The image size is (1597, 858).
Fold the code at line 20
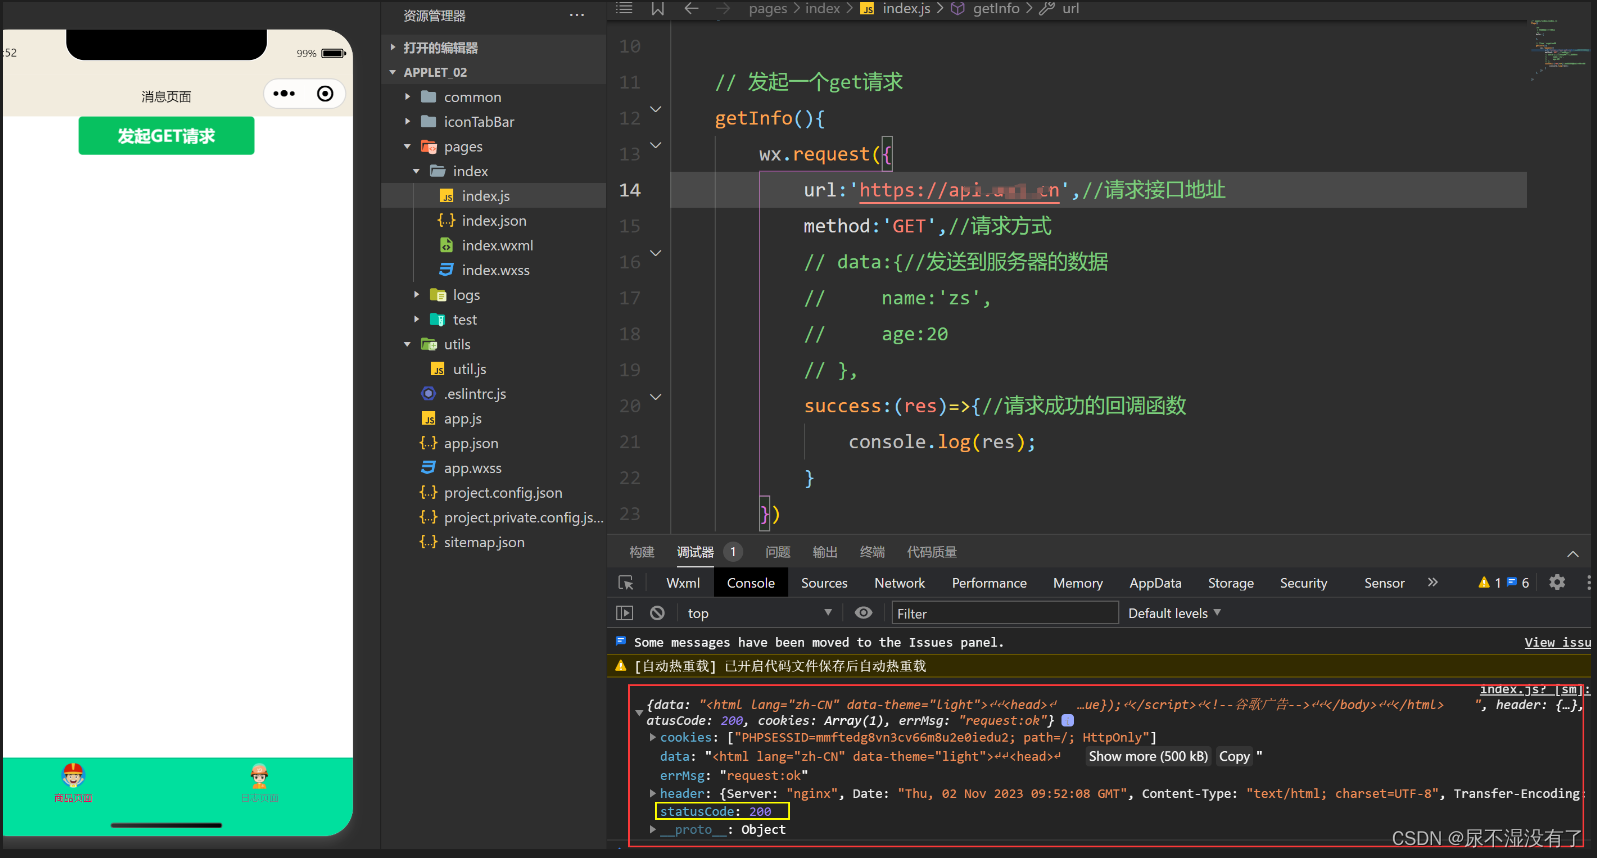(x=656, y=397)
